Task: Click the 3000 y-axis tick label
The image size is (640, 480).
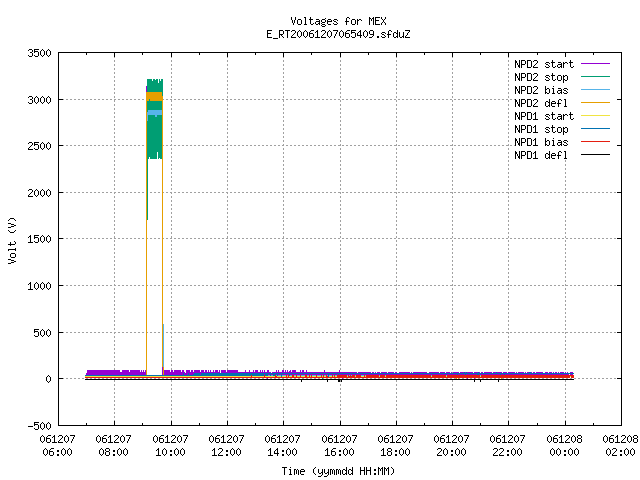Action: [40, 100]
